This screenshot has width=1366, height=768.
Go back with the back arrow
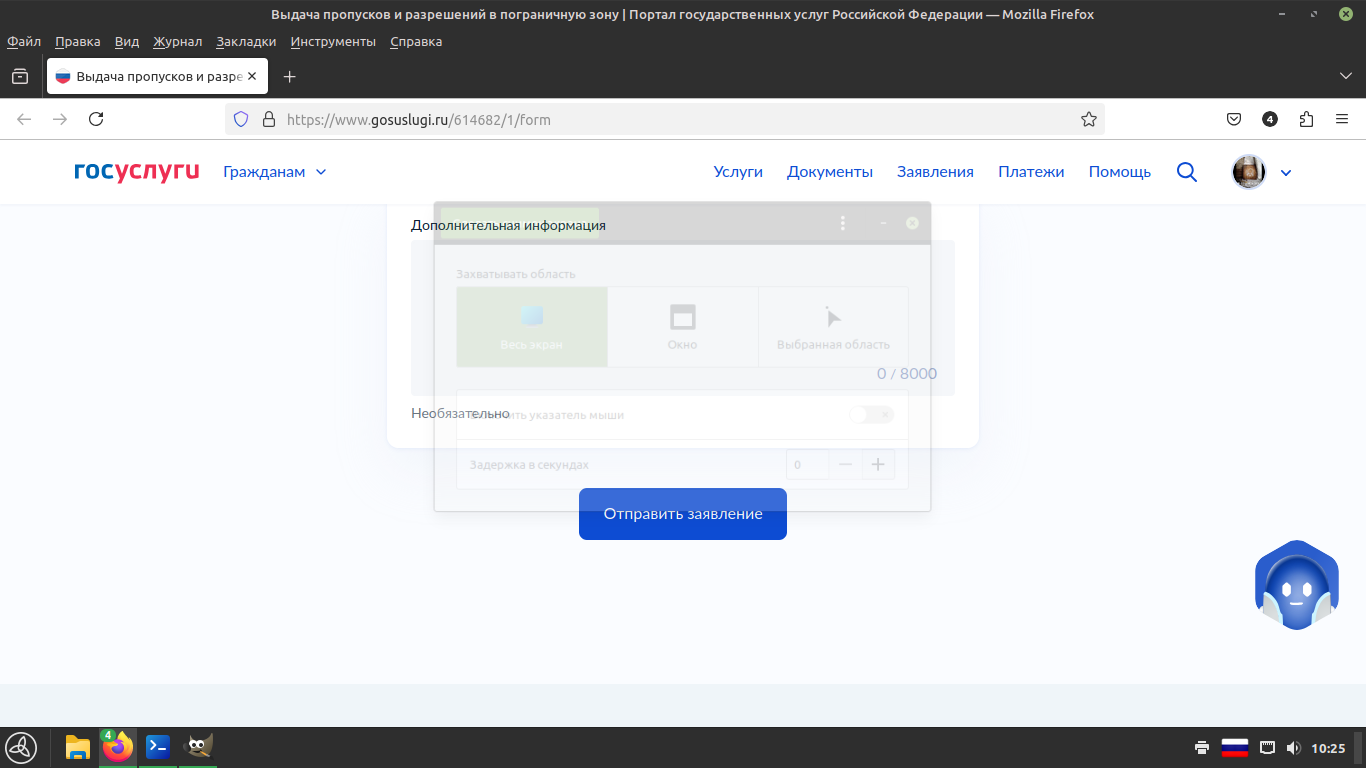(x=24, y=119)
